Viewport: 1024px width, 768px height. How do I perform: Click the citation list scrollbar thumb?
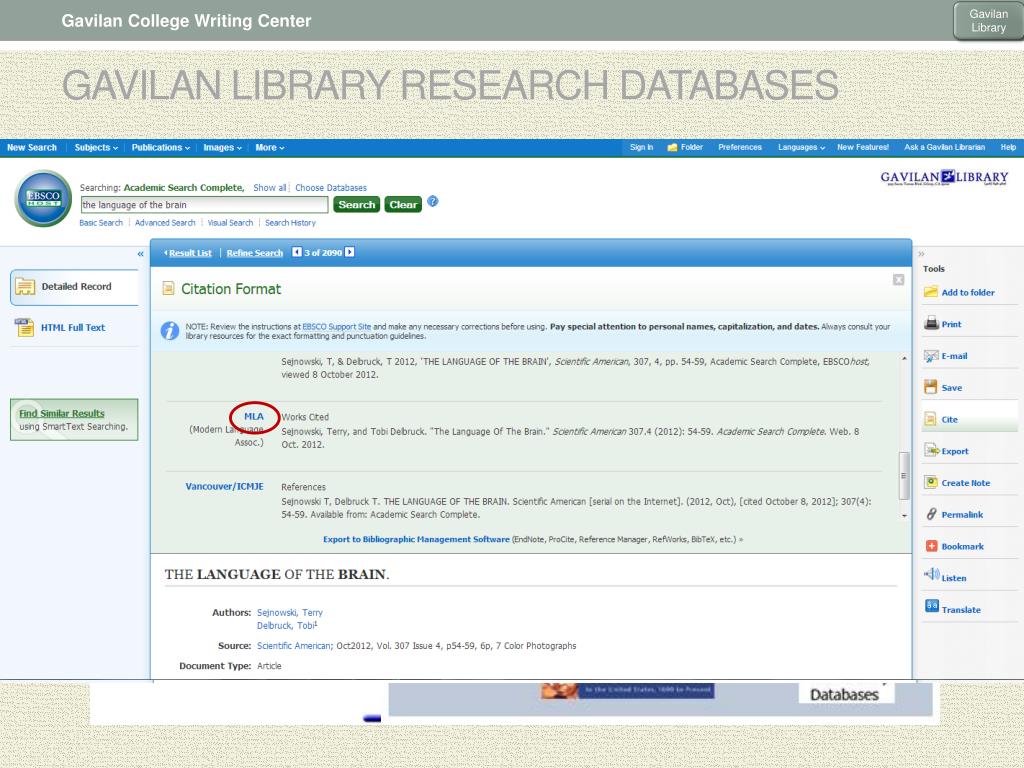[904, 475]
